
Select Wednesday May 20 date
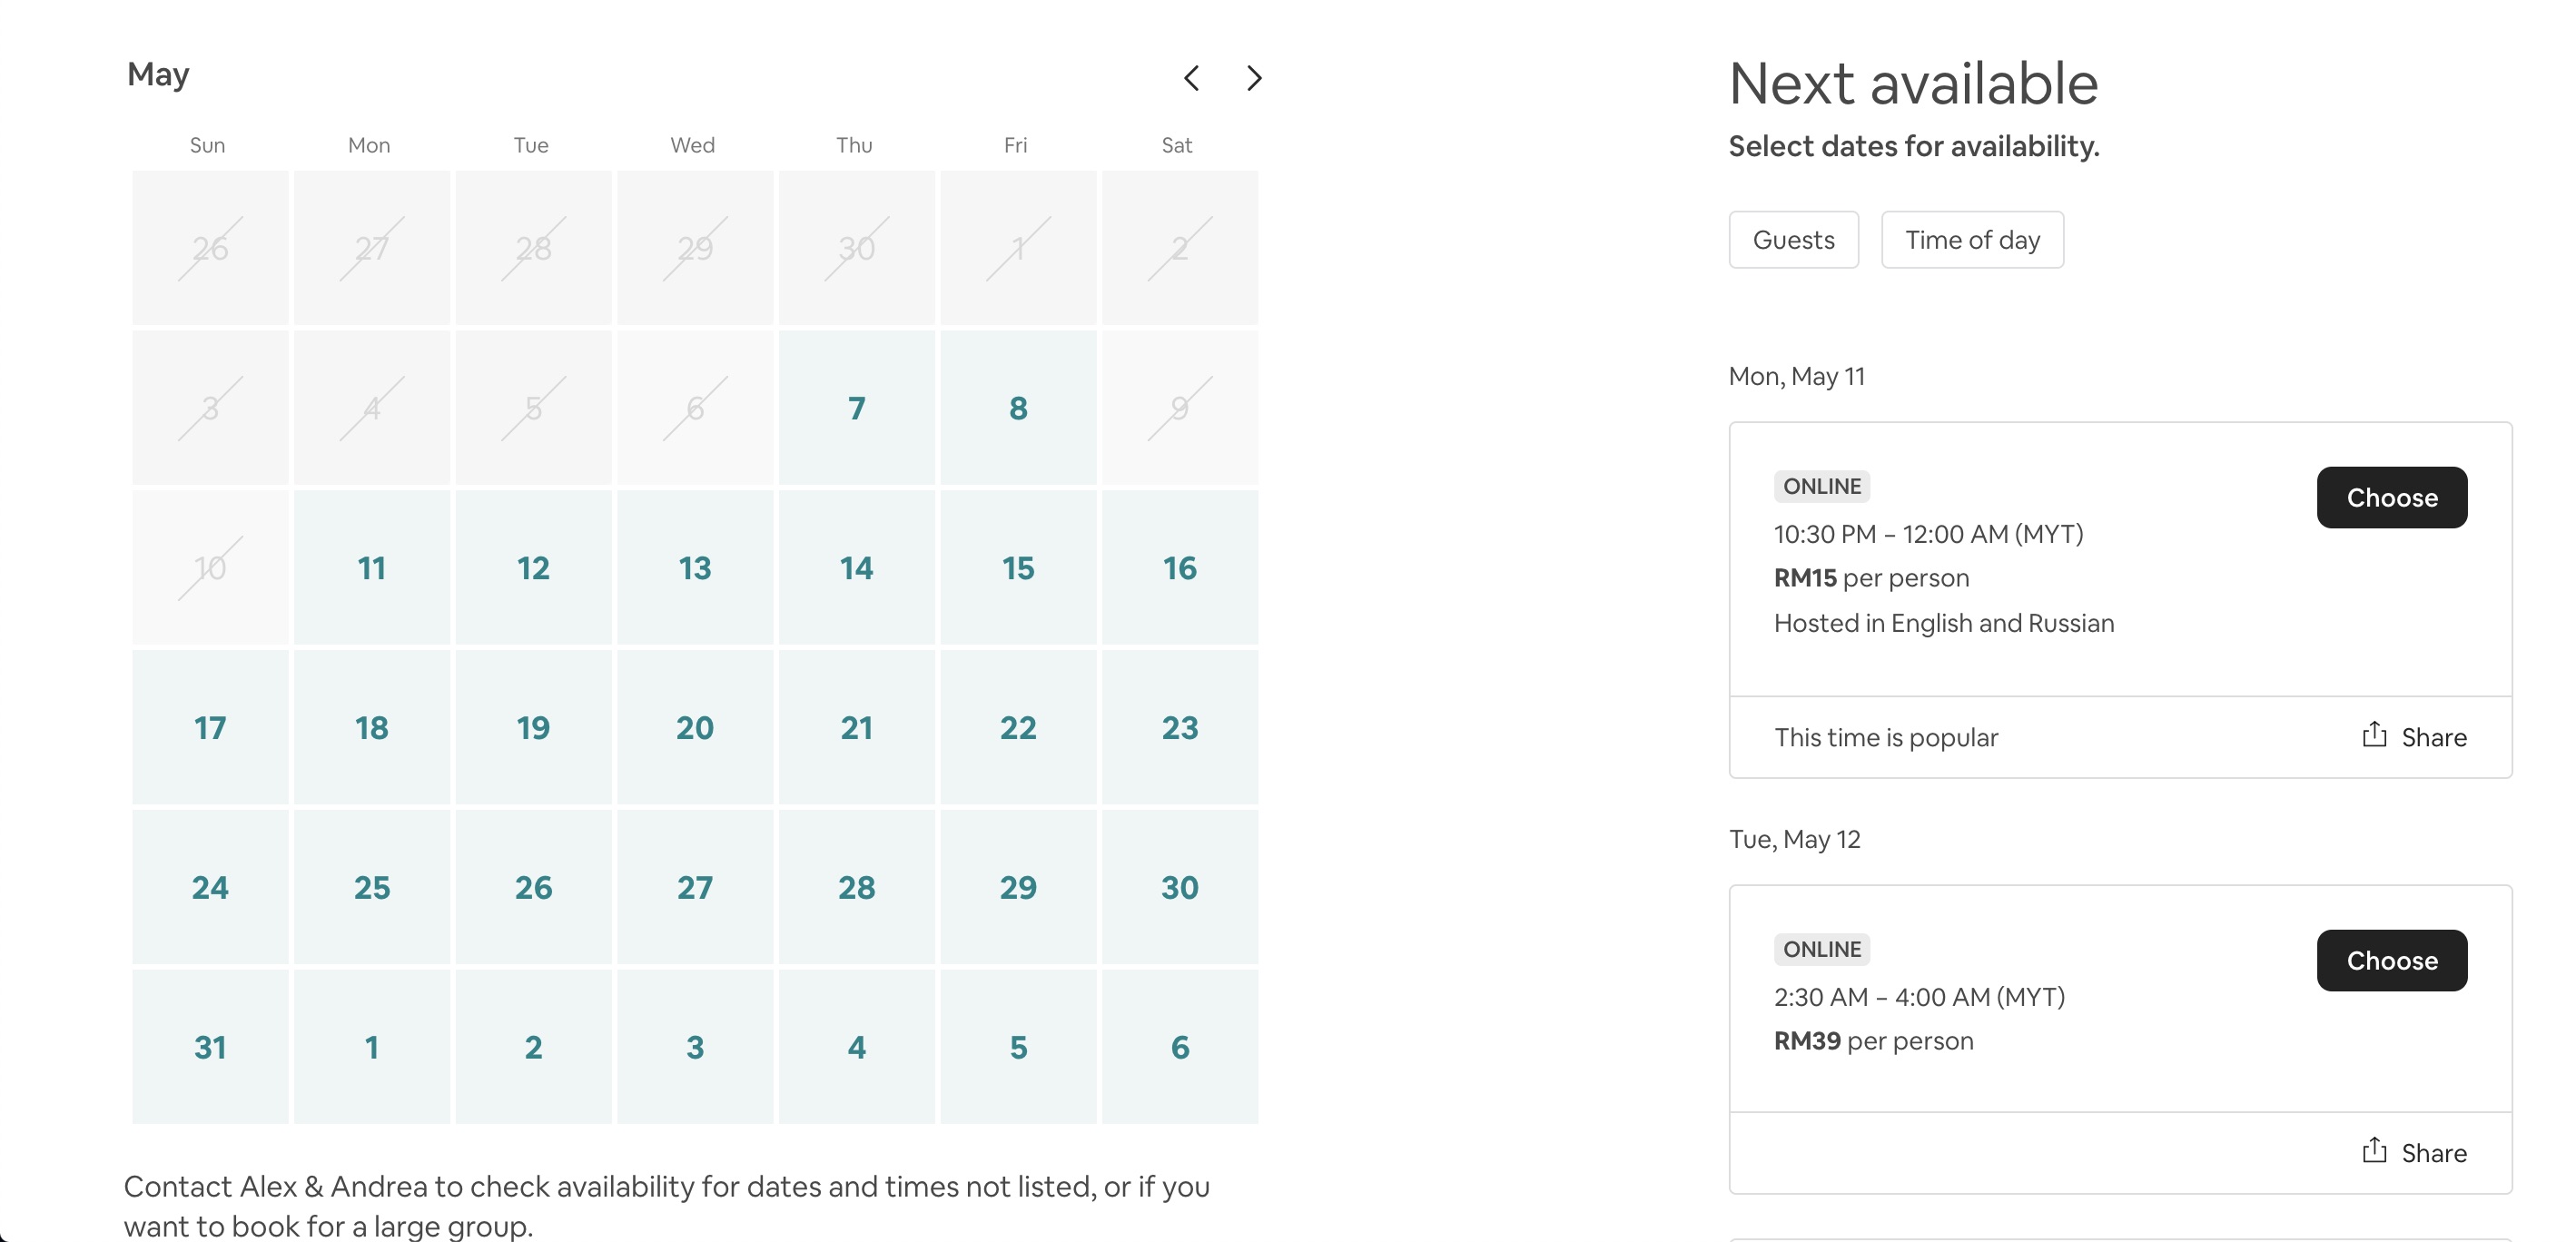point(694,728)
